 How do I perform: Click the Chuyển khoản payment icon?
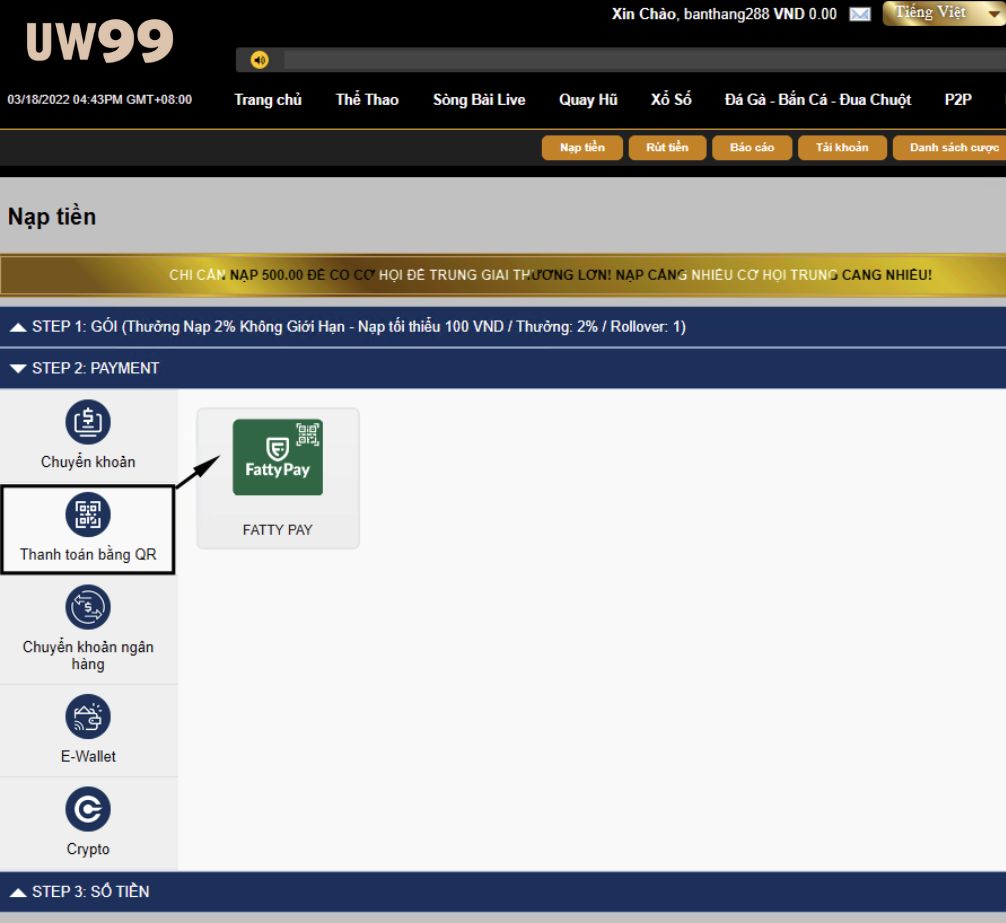88,422
